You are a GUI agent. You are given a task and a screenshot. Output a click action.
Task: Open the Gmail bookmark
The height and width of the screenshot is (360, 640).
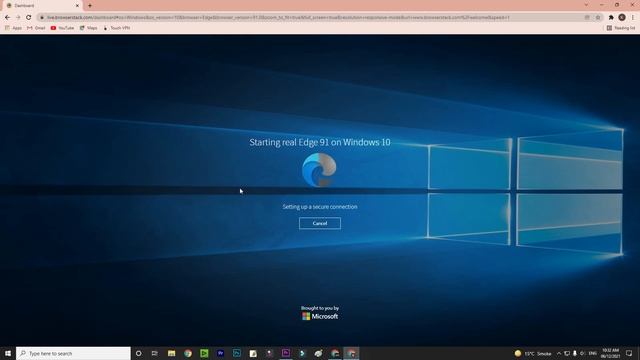click(x=36, y=28)
